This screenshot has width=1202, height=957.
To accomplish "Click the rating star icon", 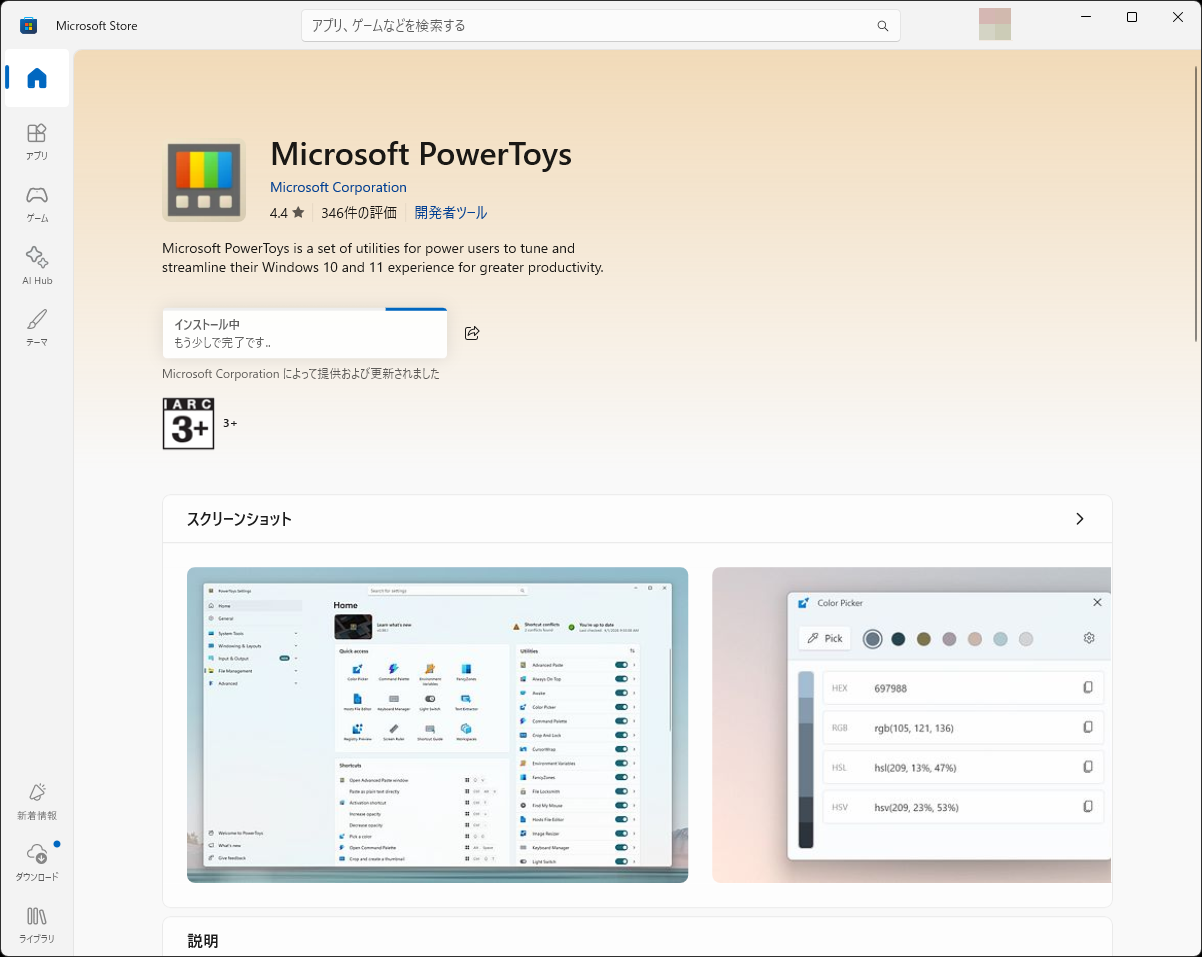I will (298, 212).
